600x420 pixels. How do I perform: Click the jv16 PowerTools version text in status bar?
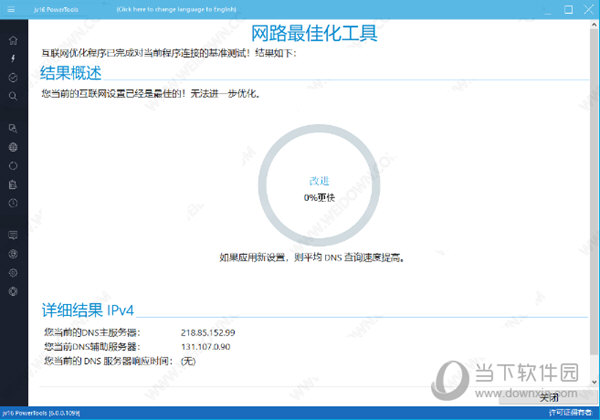click(x=41, y=413)
